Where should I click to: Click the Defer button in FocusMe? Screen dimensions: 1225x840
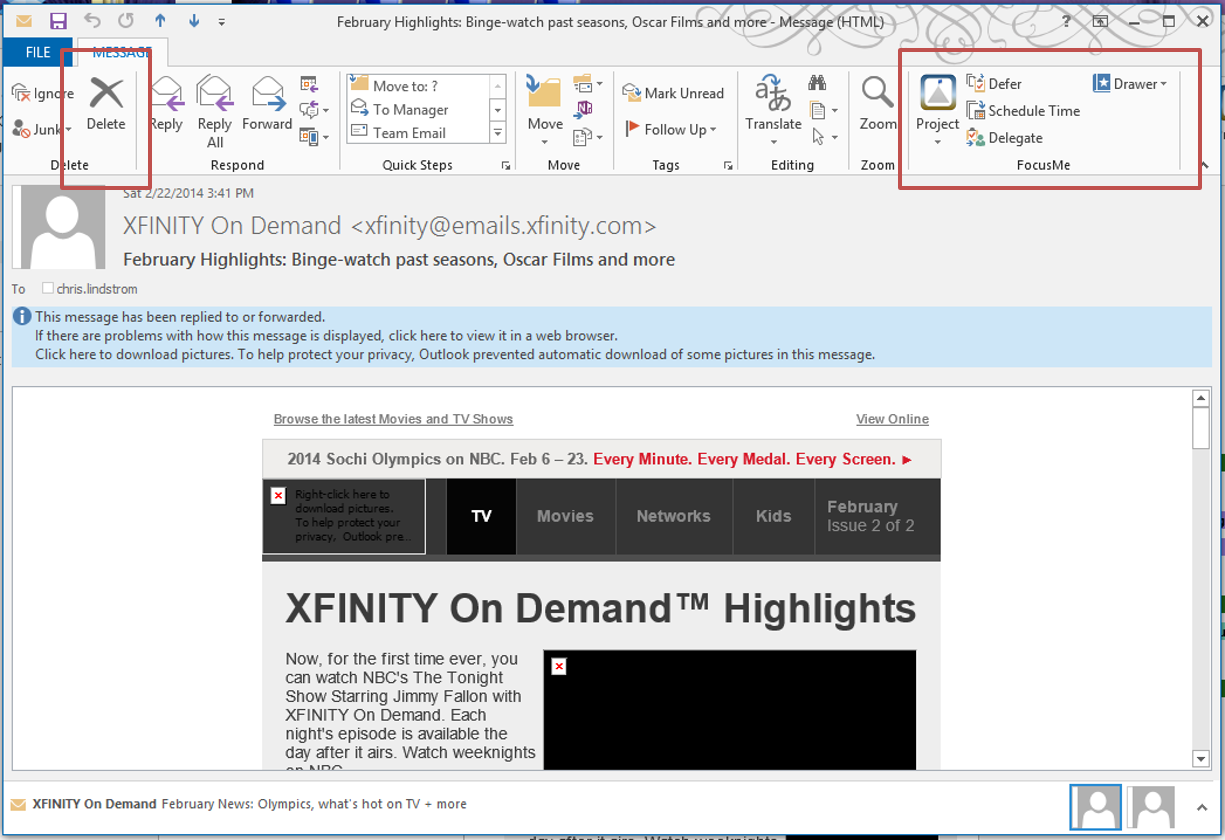pos(994,84)
